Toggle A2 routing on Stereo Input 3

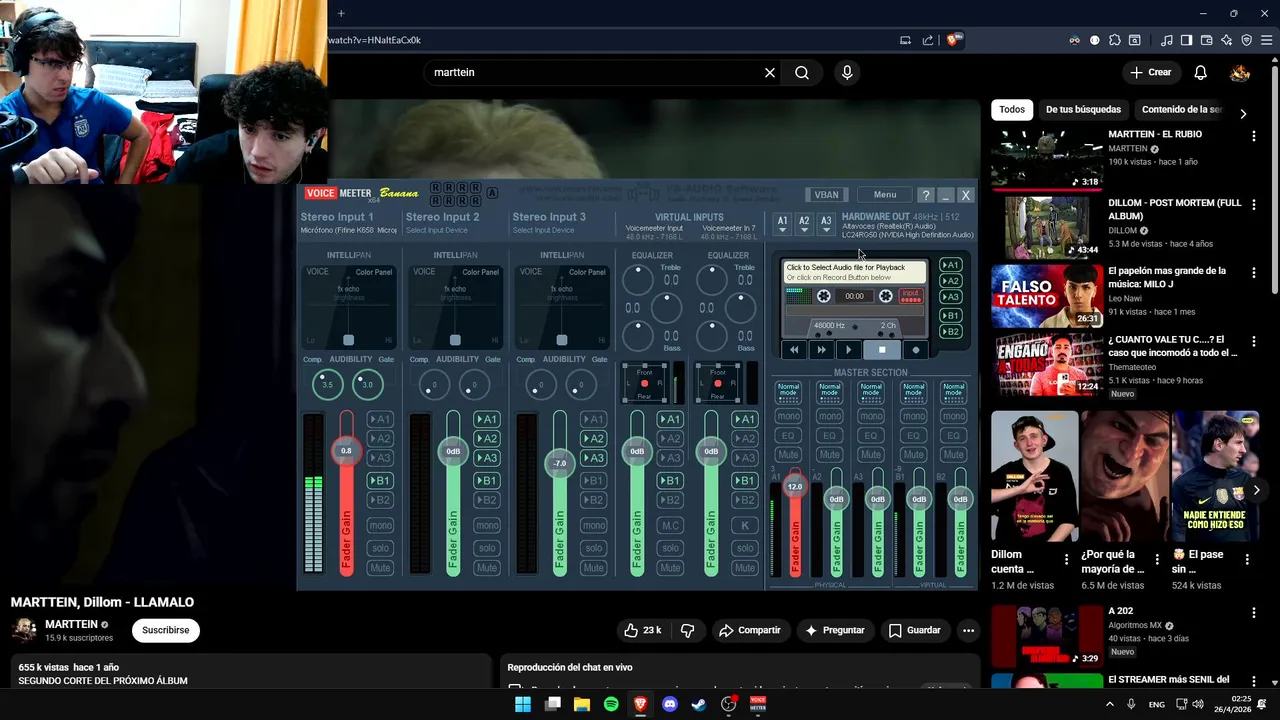click(593, 439)
